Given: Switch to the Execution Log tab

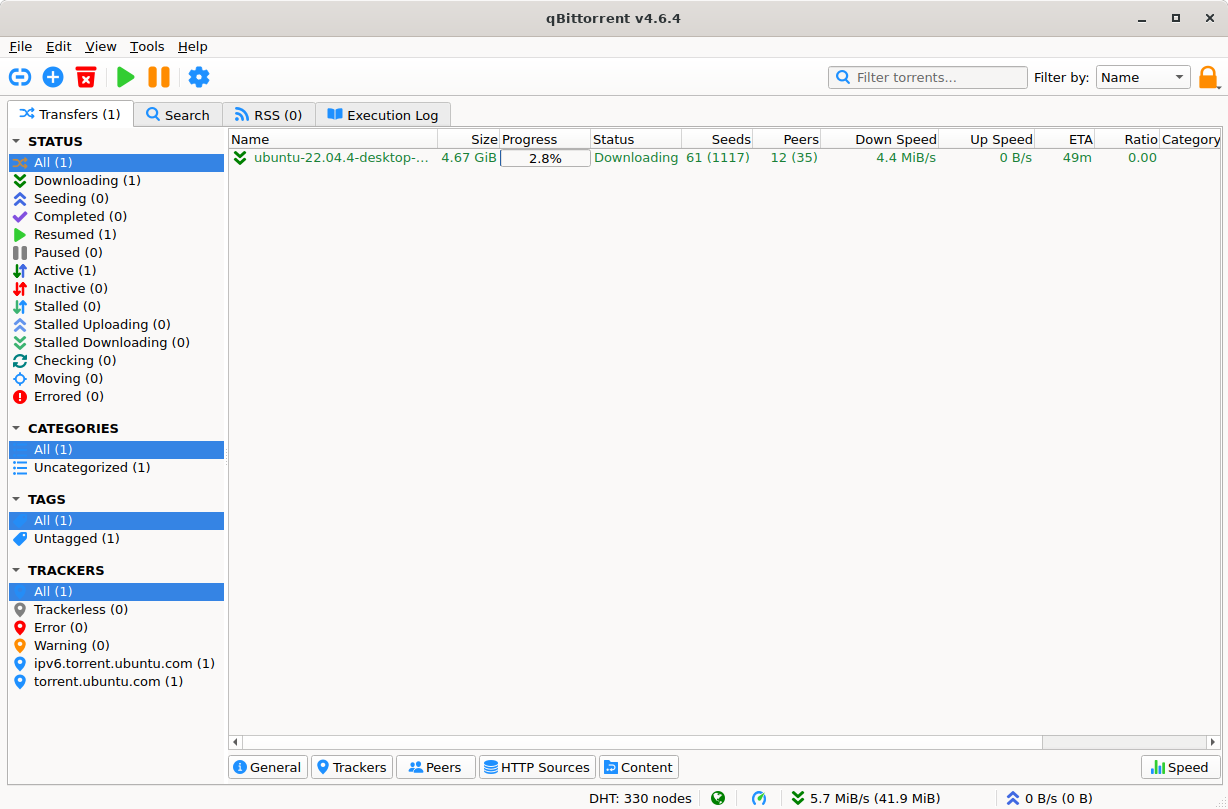Looking at the screenshot, I should tap(383, 114).
